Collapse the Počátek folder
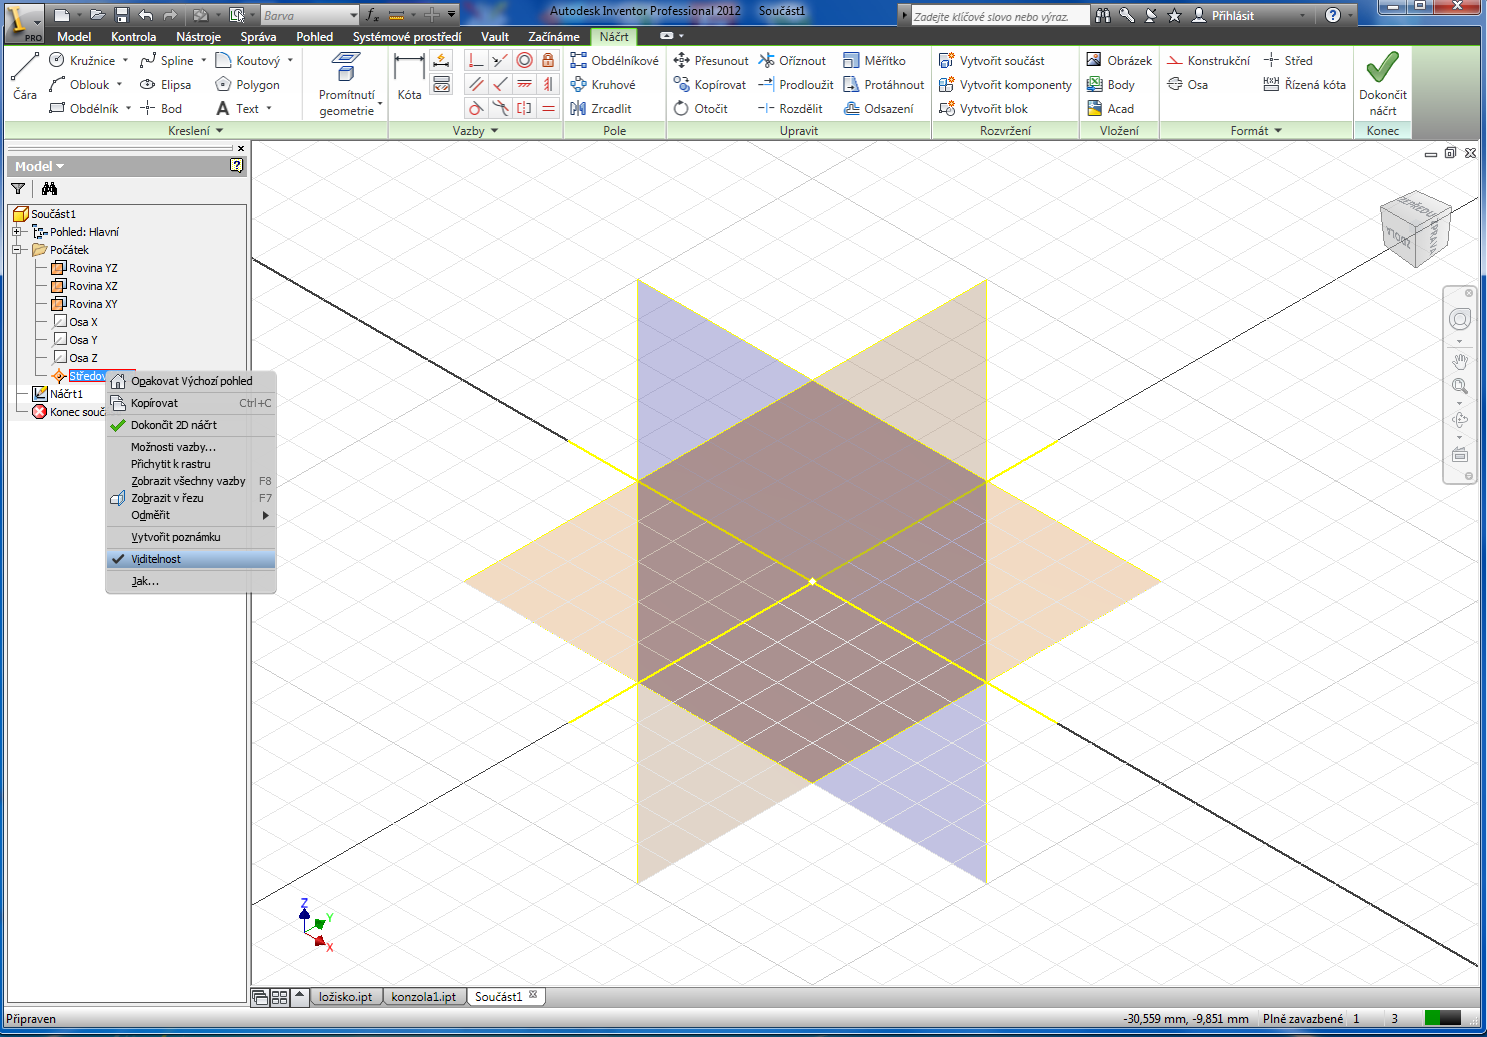This screenshot has width=1487, height=1037. coord(17,250)
